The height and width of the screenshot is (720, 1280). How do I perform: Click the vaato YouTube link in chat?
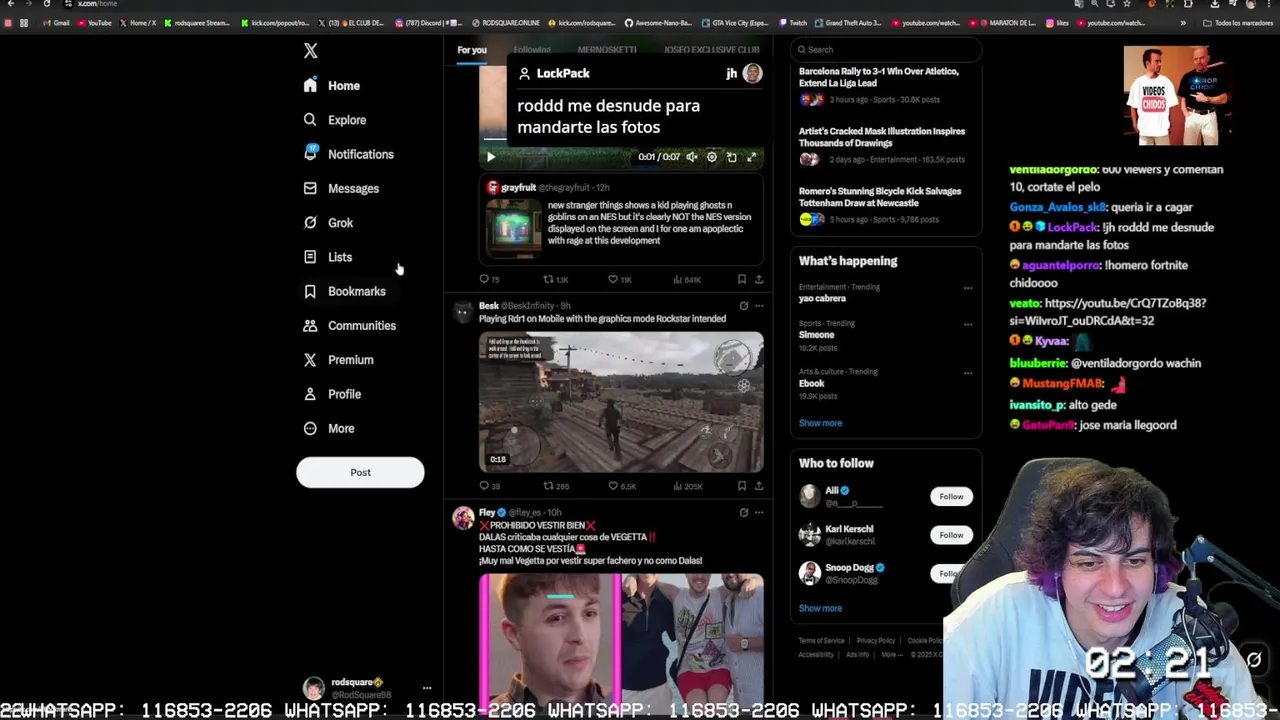coord(1107,312)
